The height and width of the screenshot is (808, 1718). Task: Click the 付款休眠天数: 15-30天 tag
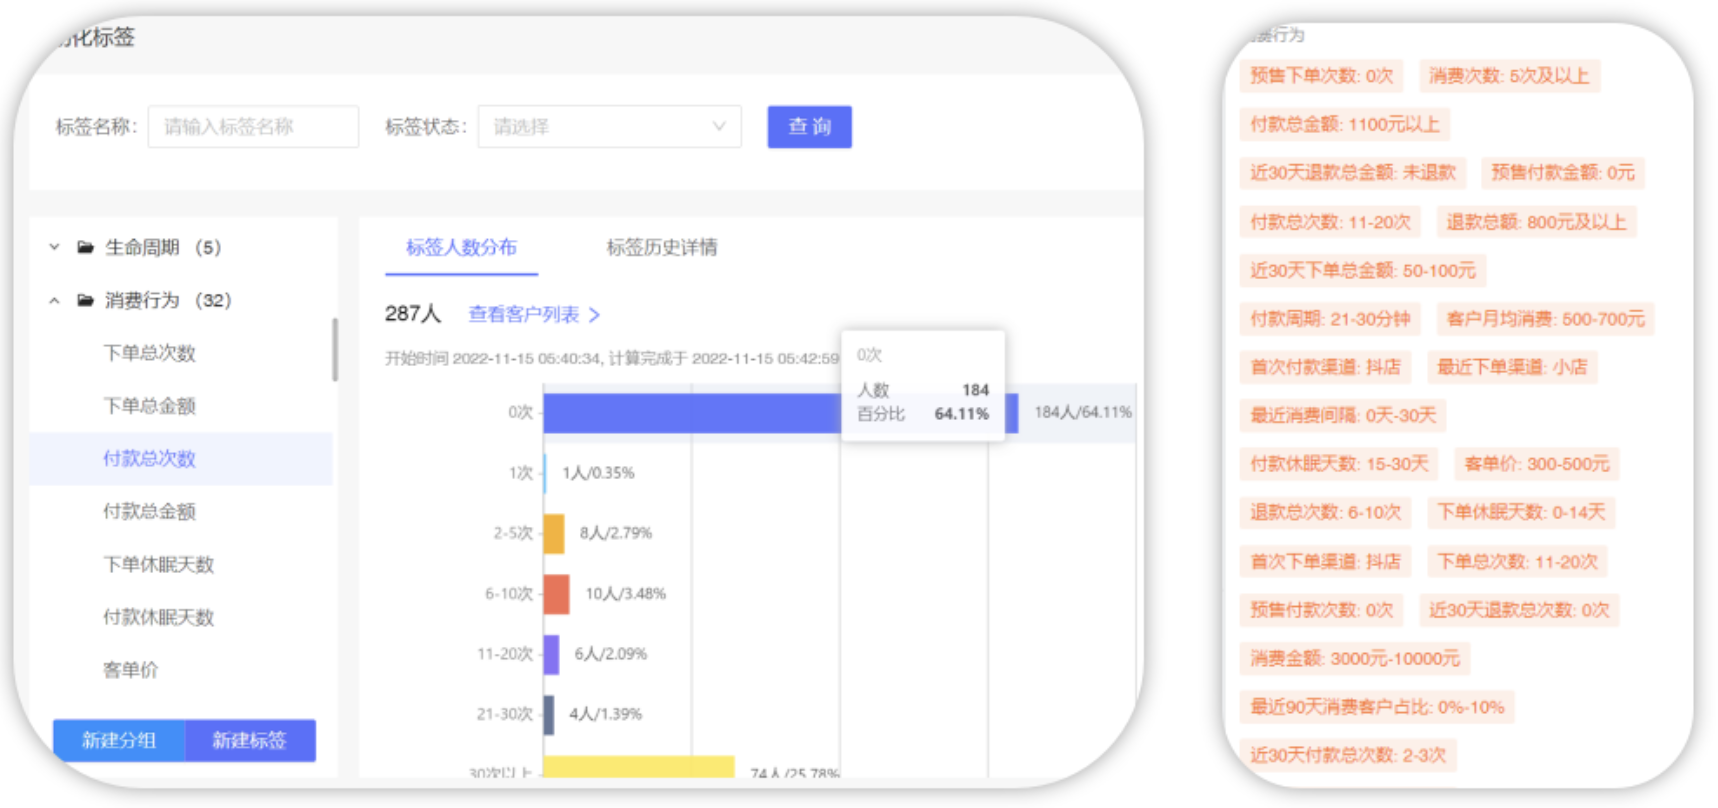pyautogui.click(x=1339, y=464)
